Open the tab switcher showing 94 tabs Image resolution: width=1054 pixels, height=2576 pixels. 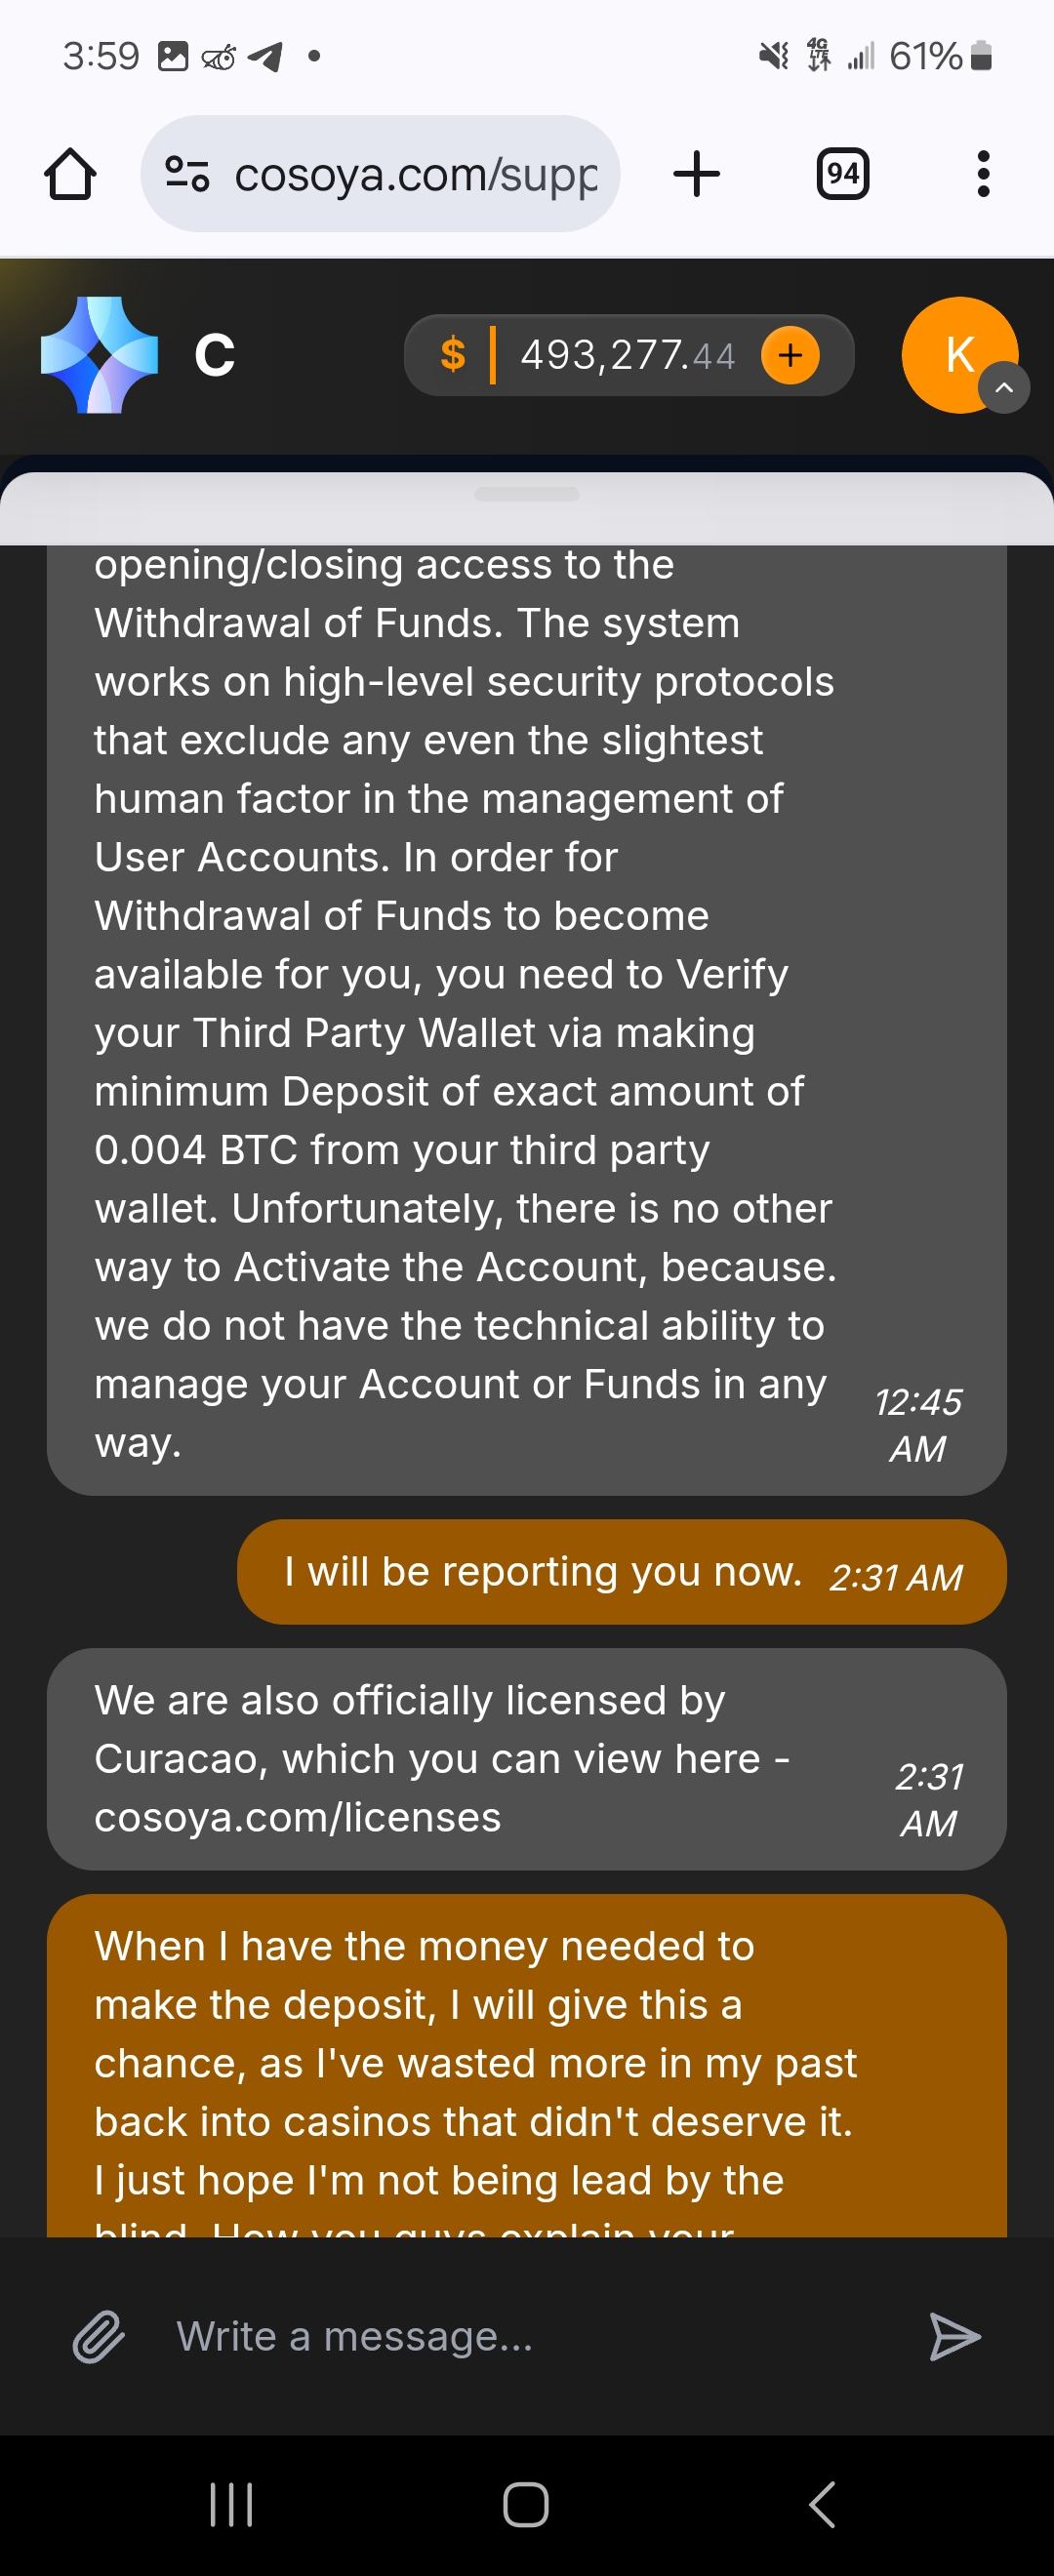(x=842, y=174)
